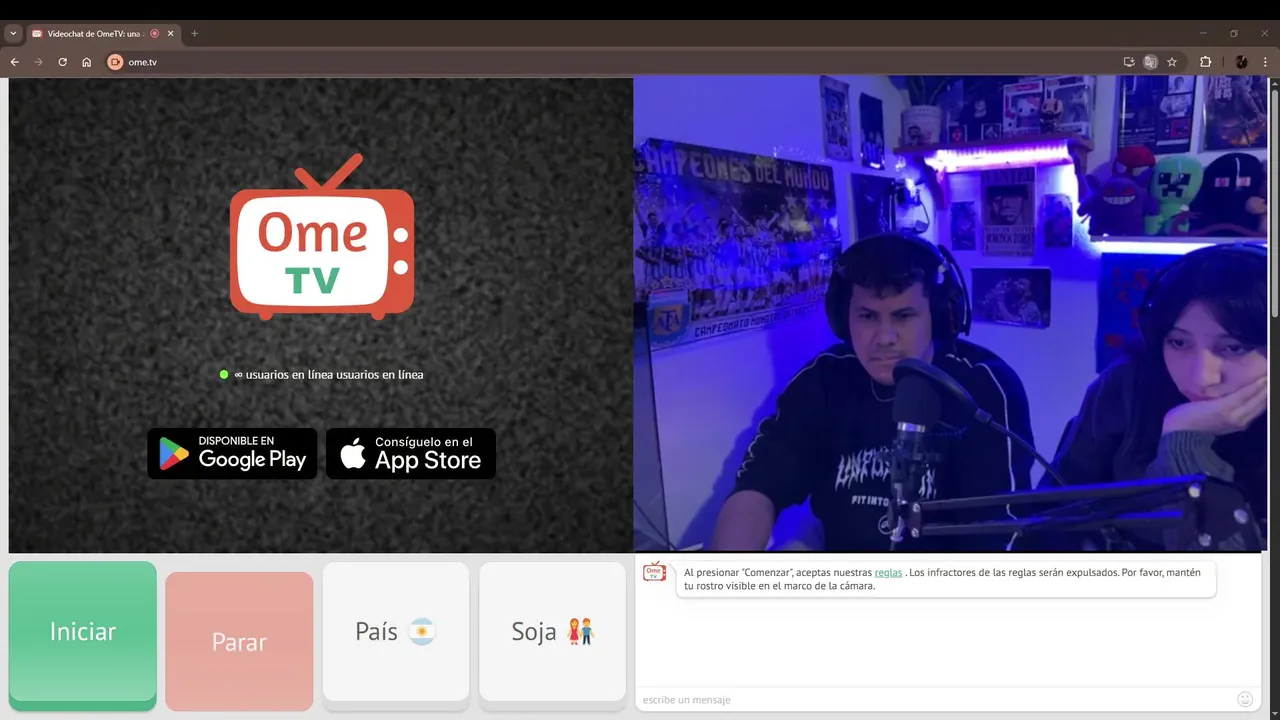Screen dimensions: 1280x720
Task: Click the browser forward arrow
Action: point(39,62)
